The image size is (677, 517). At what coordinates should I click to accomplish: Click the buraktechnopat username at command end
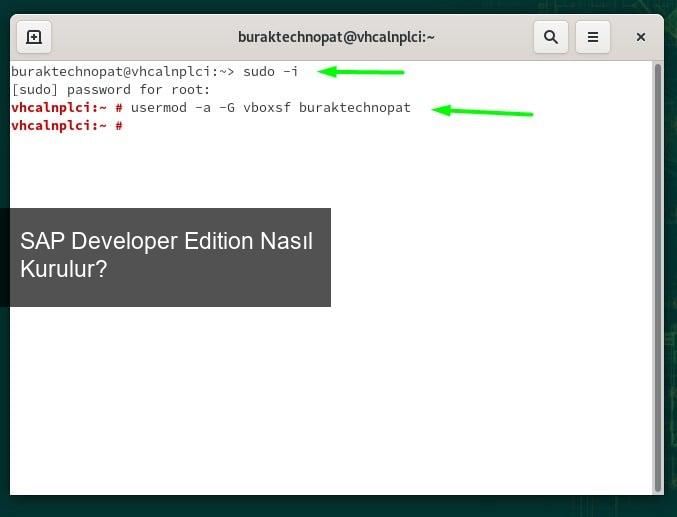(355, 108)
